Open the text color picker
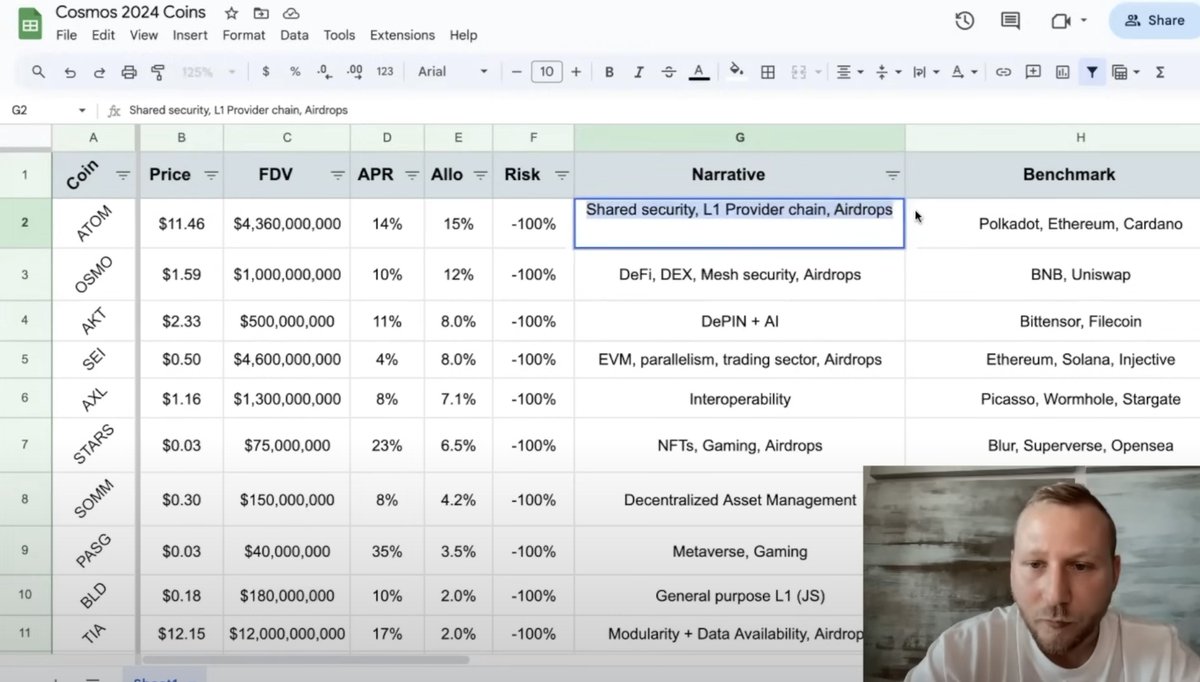This screenshot has height=682, width=1200. point(699,72)
